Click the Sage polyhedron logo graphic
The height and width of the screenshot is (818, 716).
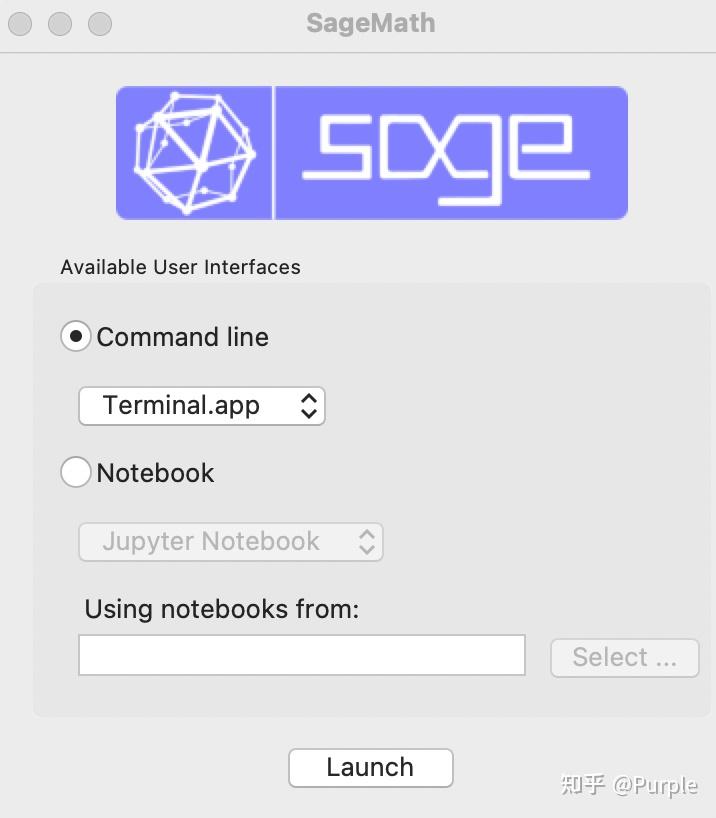(x=193, y=152)
